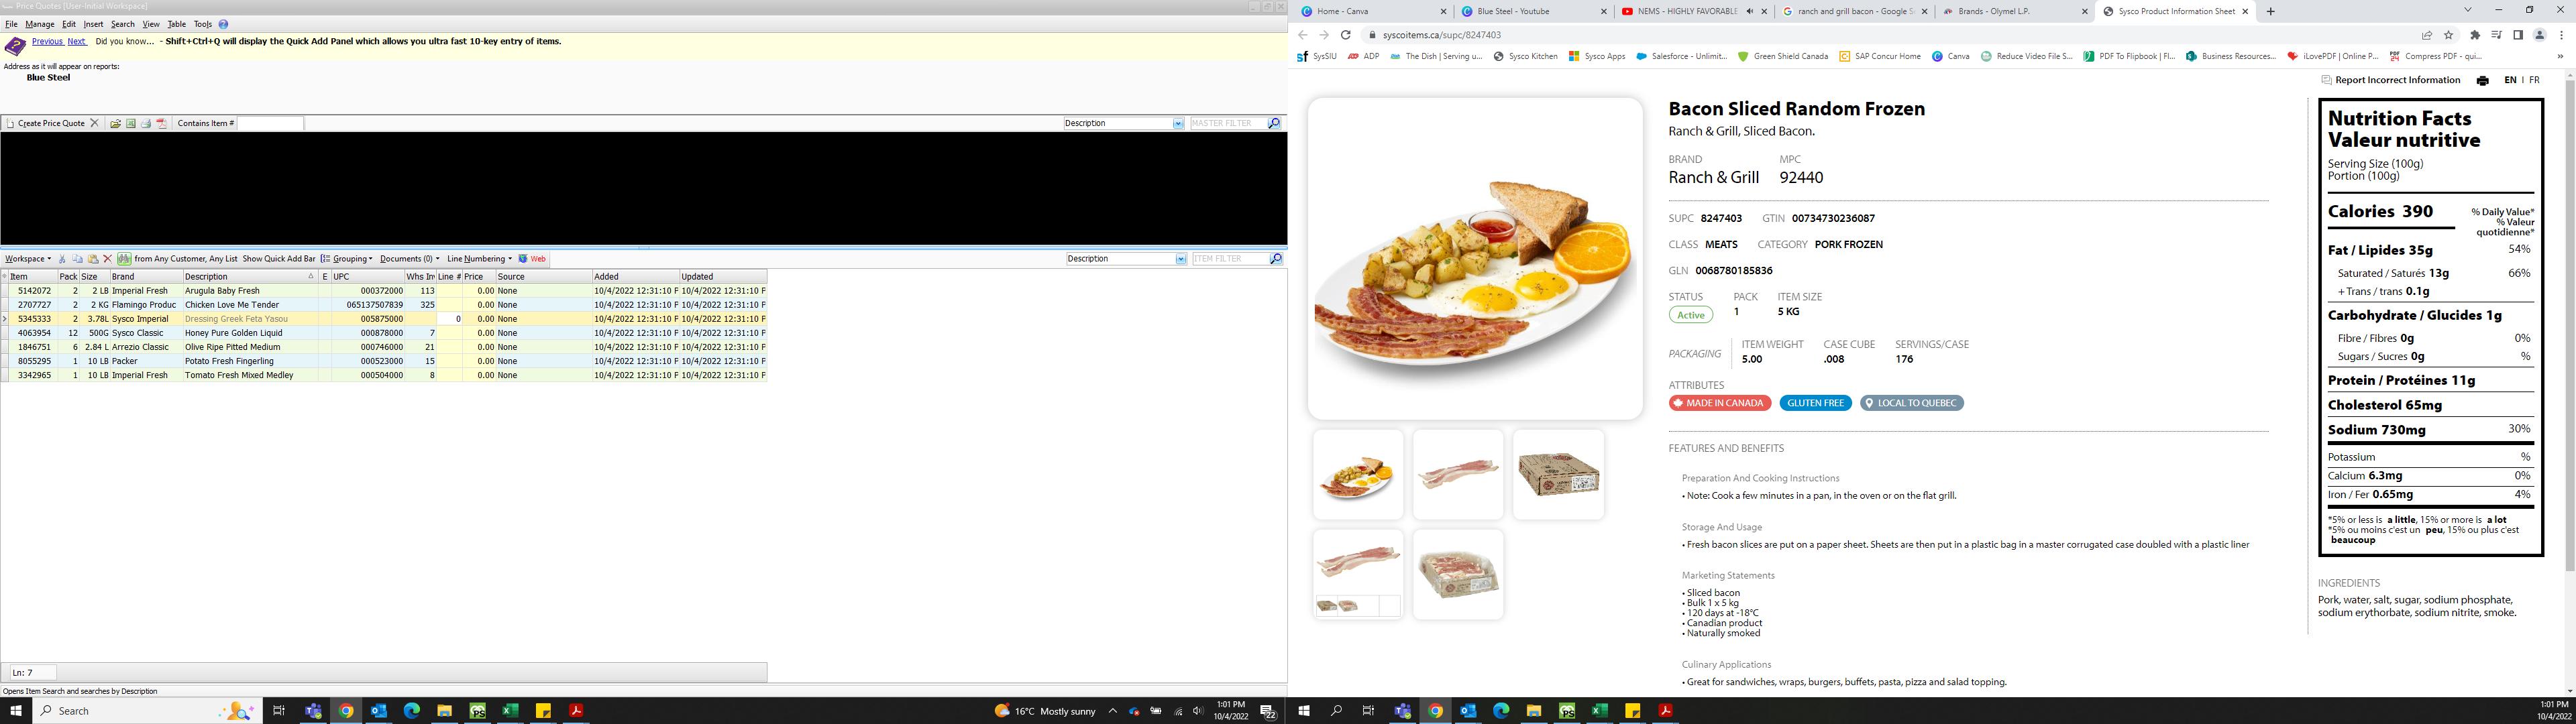
Task: Click the Next tip link
Action: 76,42
